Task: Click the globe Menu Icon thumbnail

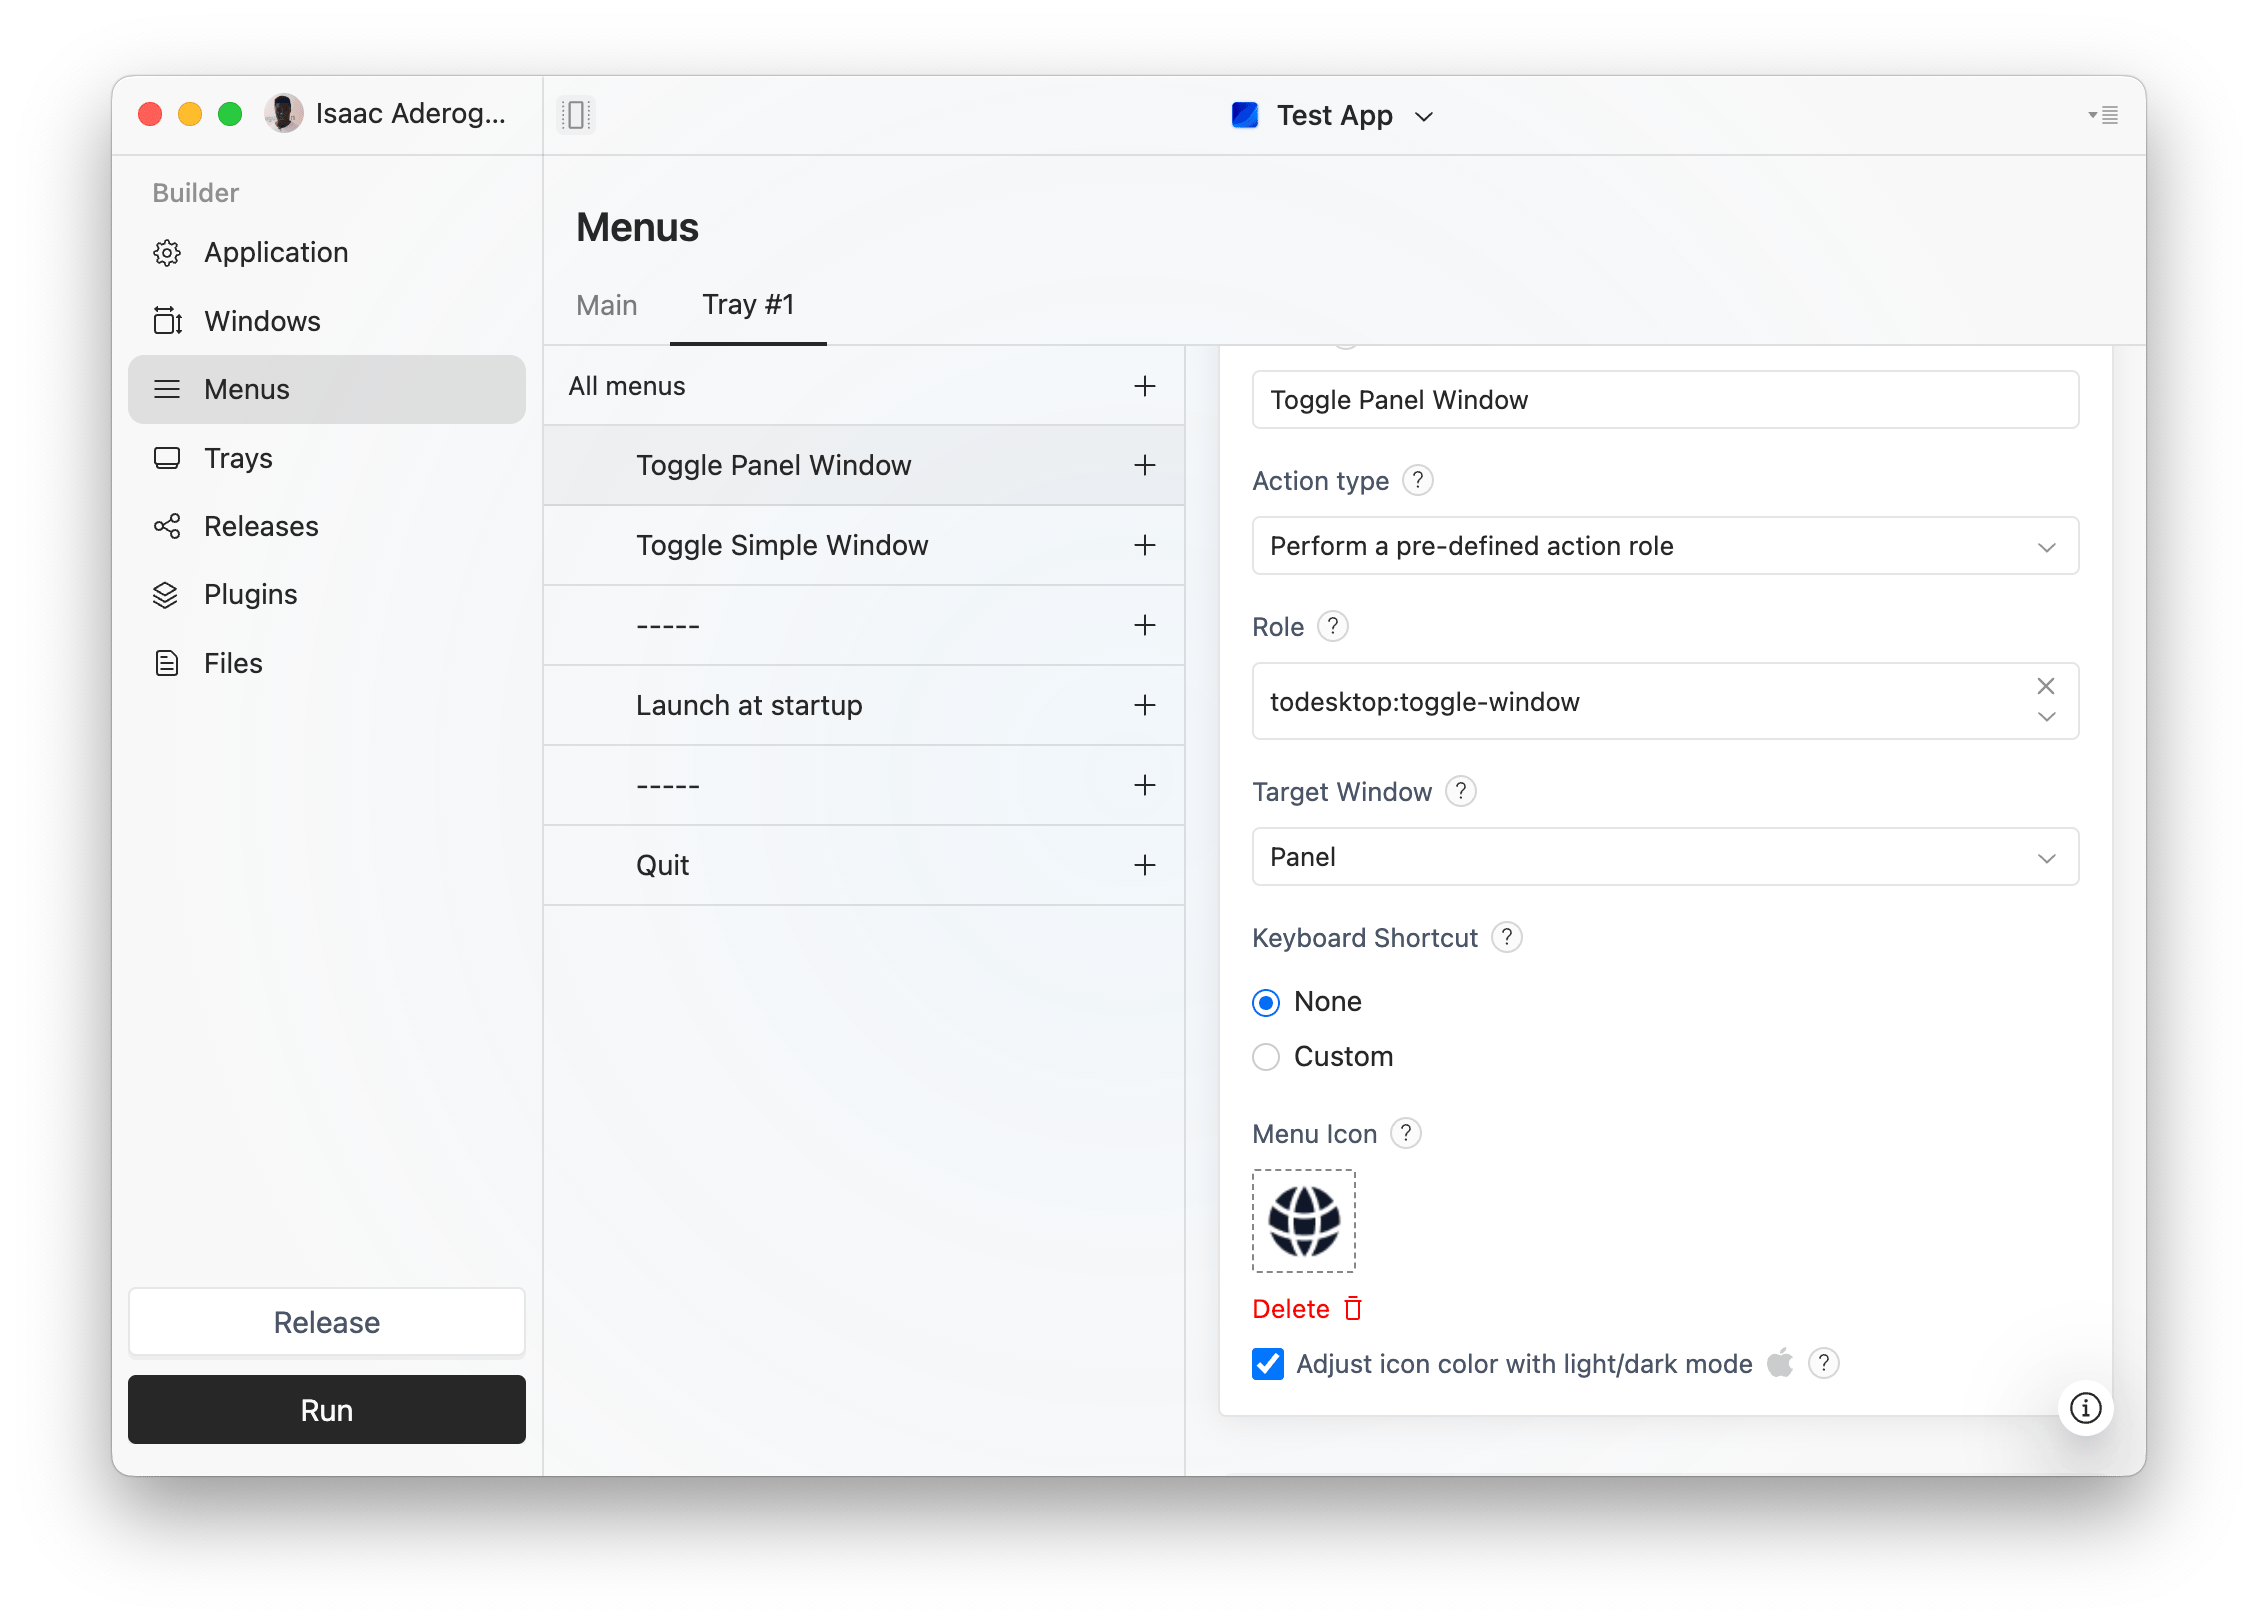Action: 1303,1220
